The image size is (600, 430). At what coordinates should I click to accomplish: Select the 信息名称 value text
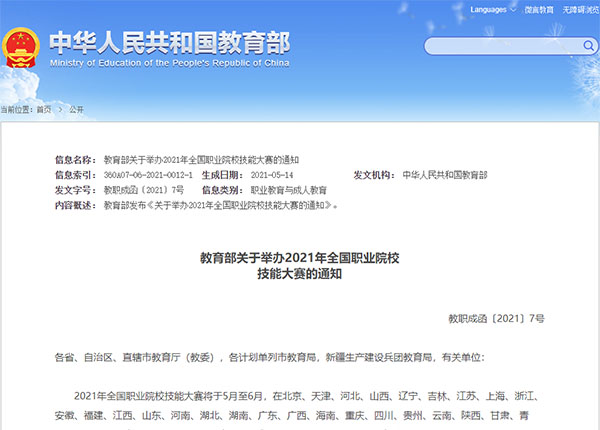[201, 160]
